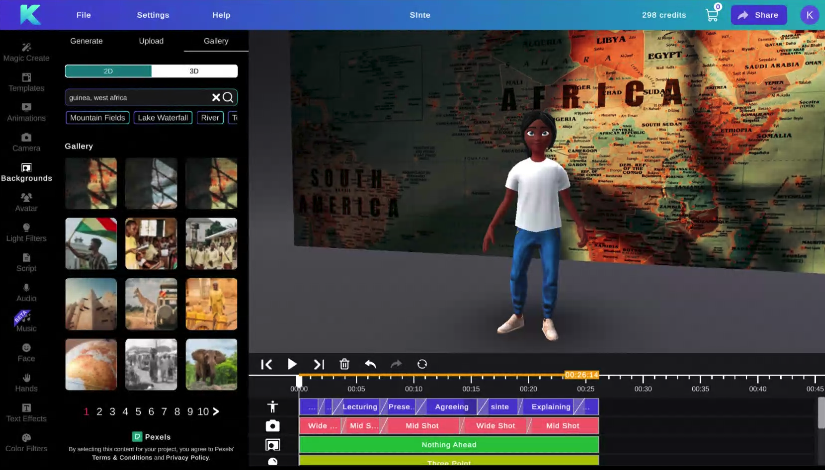Clear the search field with X
Viewport: 825px width, 470px height.
pyautogui.click(x=215, y=97)
